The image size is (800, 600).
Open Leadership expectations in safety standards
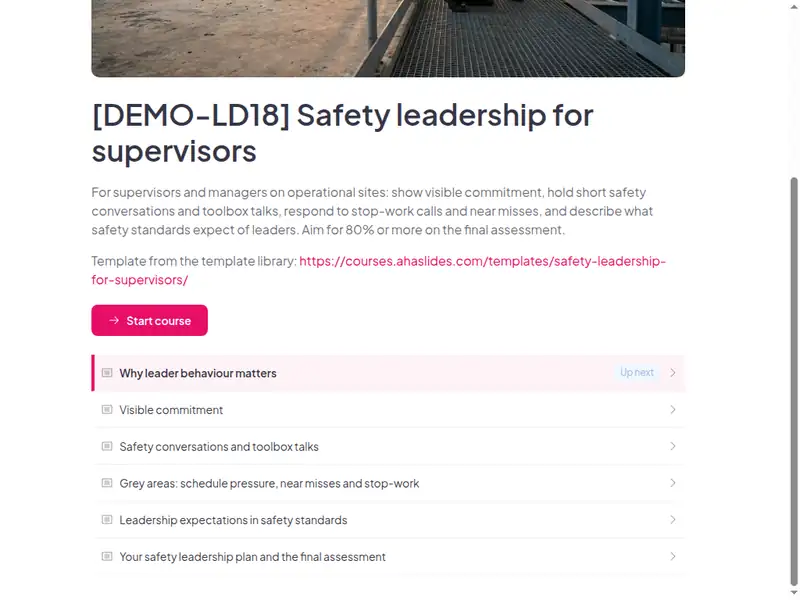tap(388, 520)
